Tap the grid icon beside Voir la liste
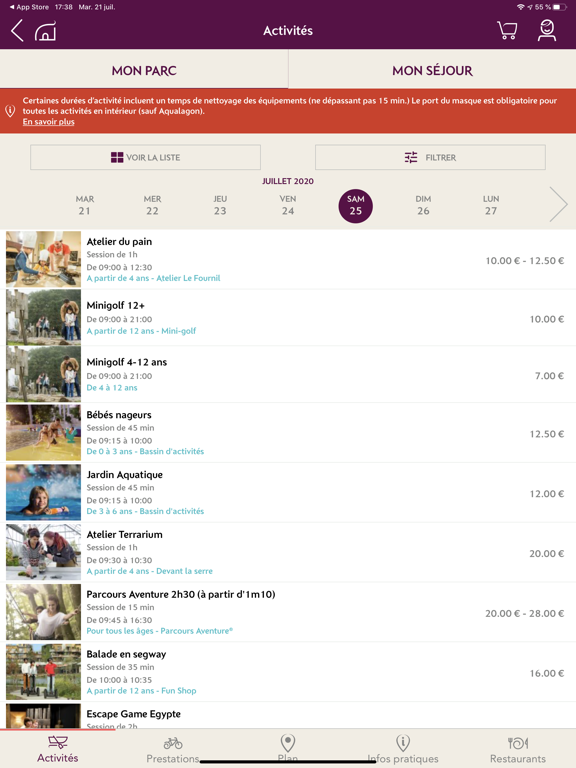576x768 pixels. (117, 157)
